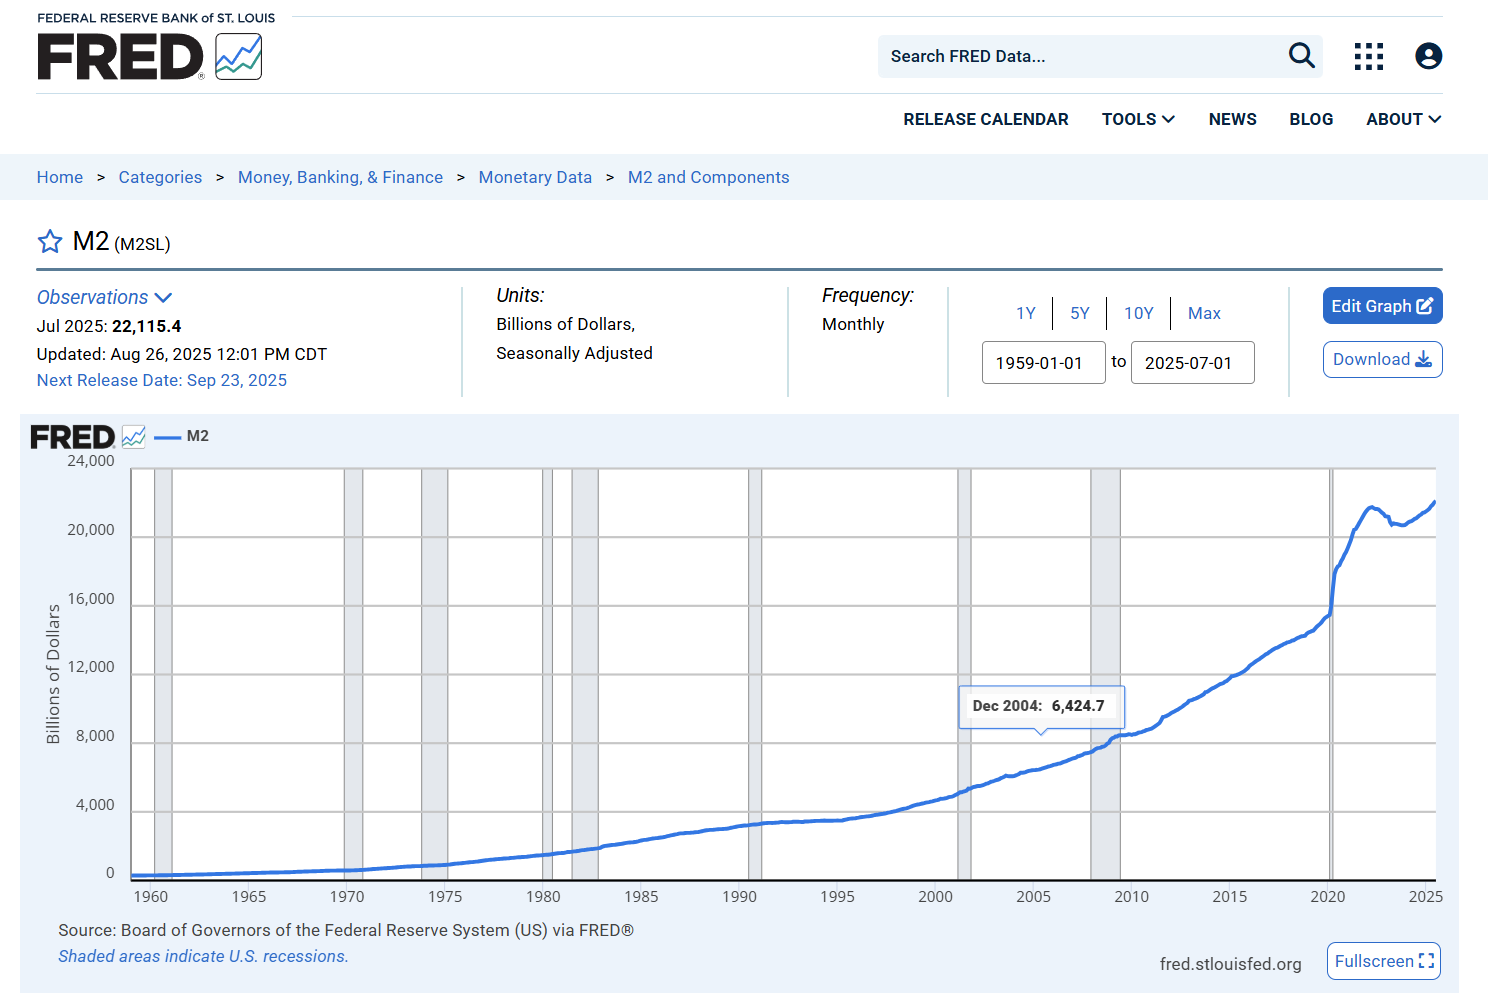Open the Release Calendar page
This screenshot has height=1008, width=1488.
[x=986, y=119]
